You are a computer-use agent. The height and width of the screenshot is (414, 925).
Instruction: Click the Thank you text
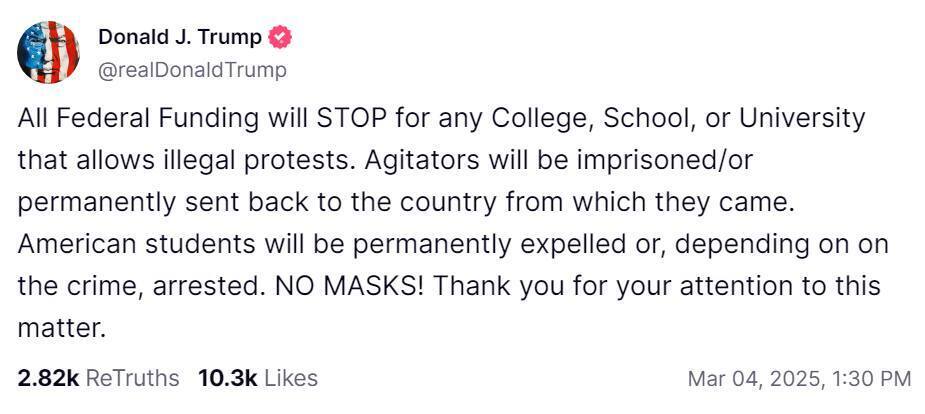point(485,285)
